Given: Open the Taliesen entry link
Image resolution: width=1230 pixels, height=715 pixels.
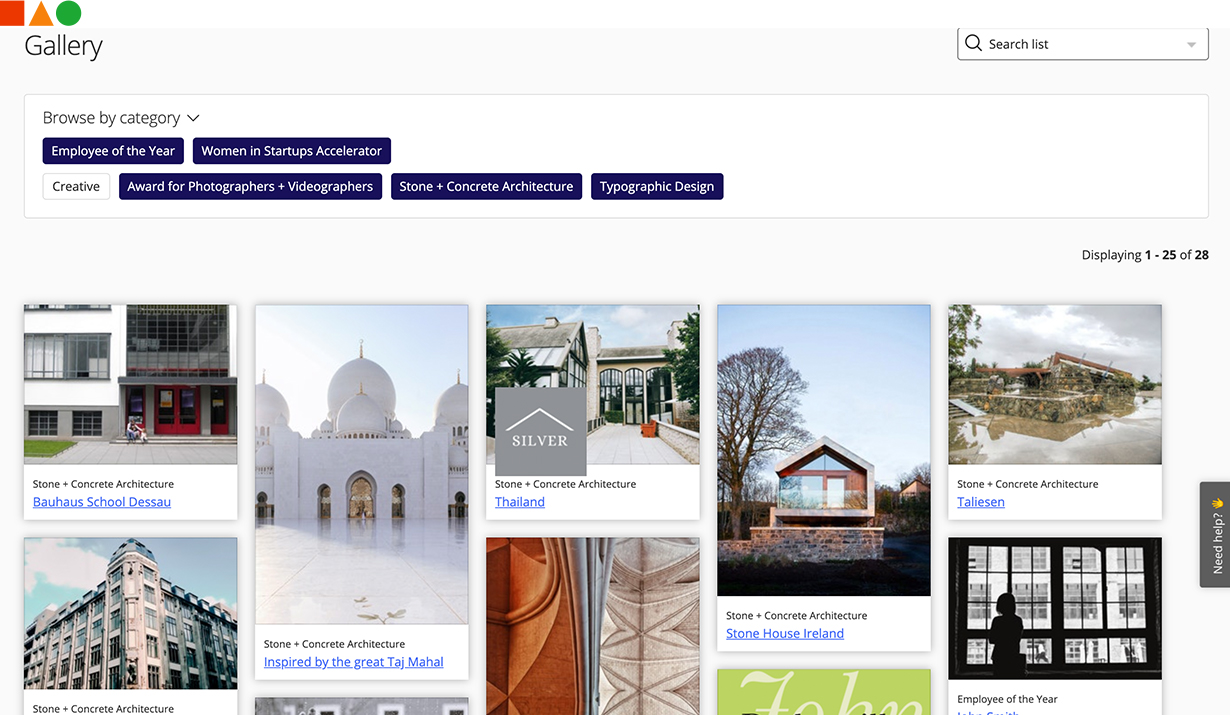Looking at the screenshot, I should [x=980, y=502].
